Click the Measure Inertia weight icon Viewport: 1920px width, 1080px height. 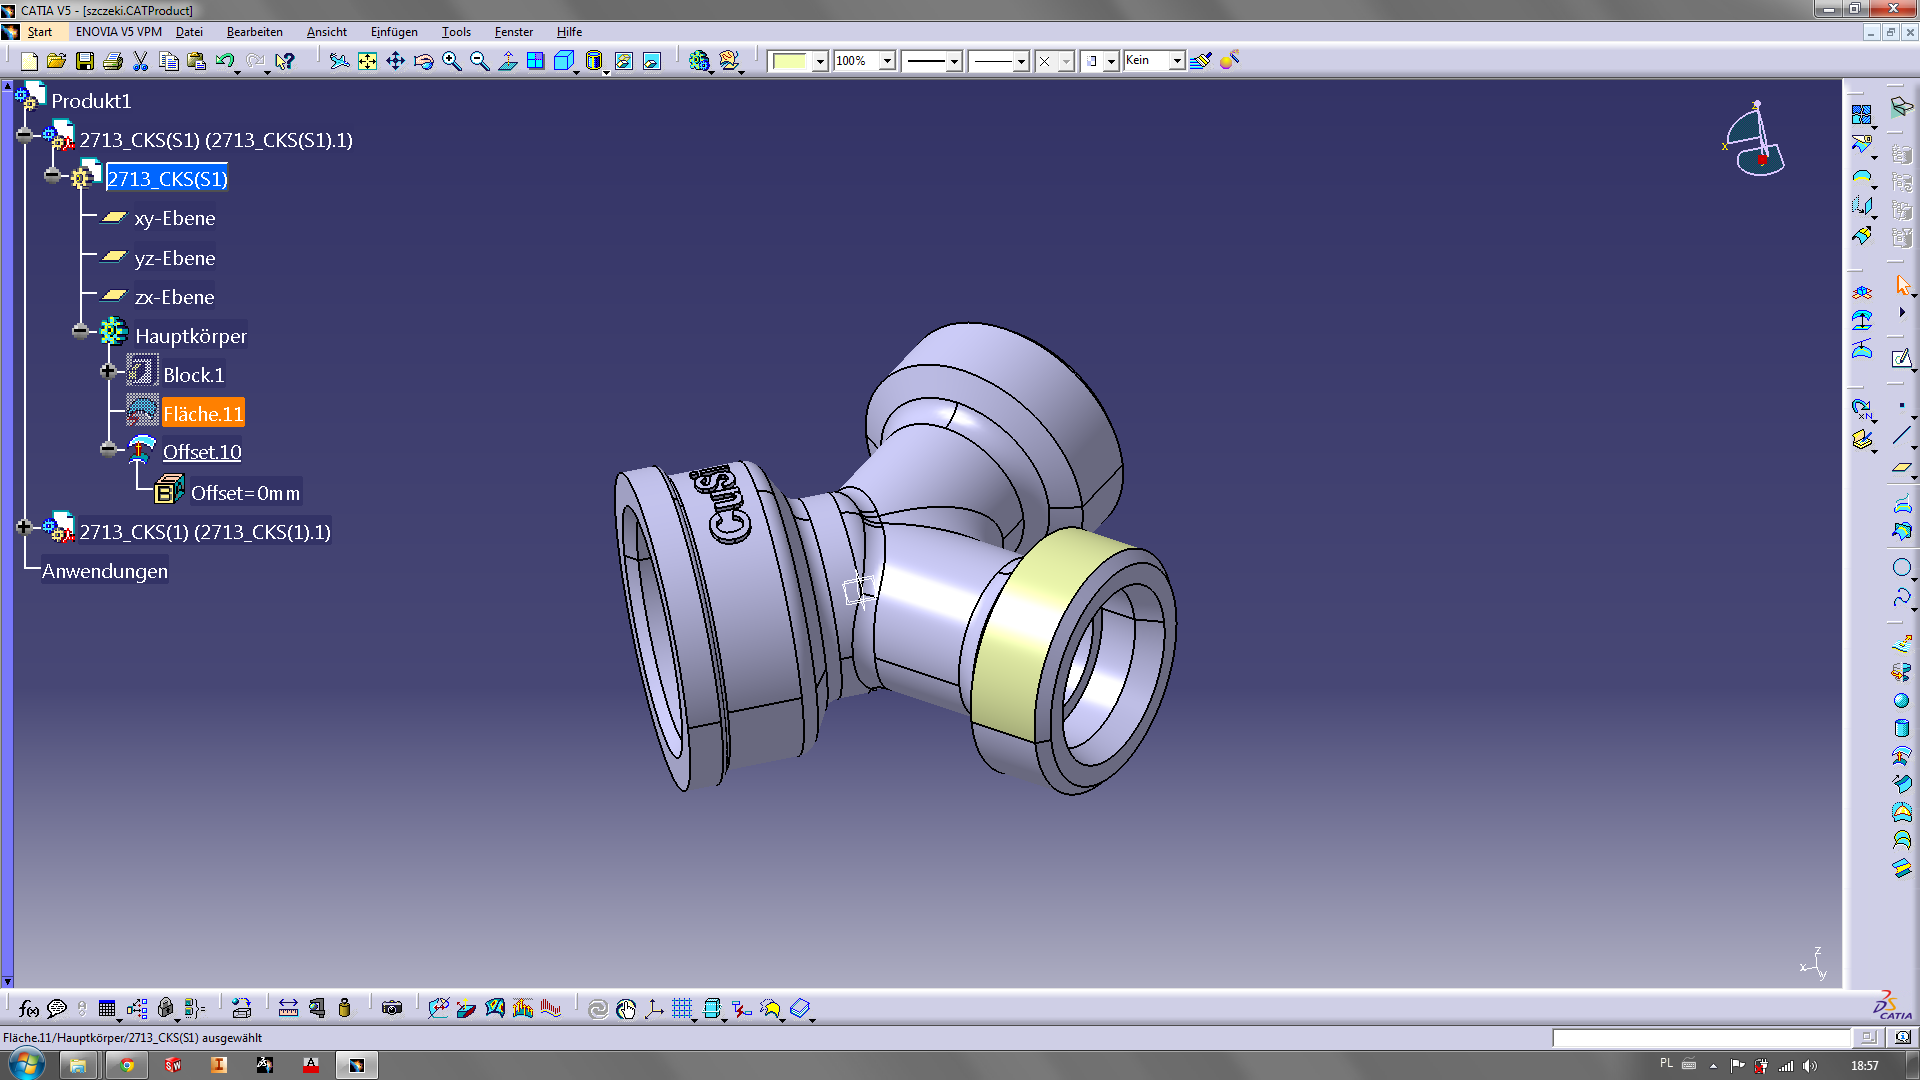(x=345, y=1008)
